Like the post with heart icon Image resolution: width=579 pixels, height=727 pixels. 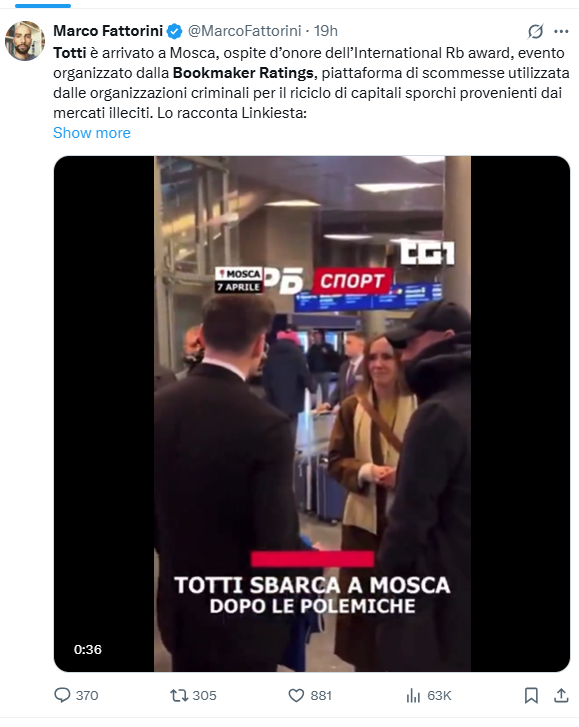tap(296, 695)
